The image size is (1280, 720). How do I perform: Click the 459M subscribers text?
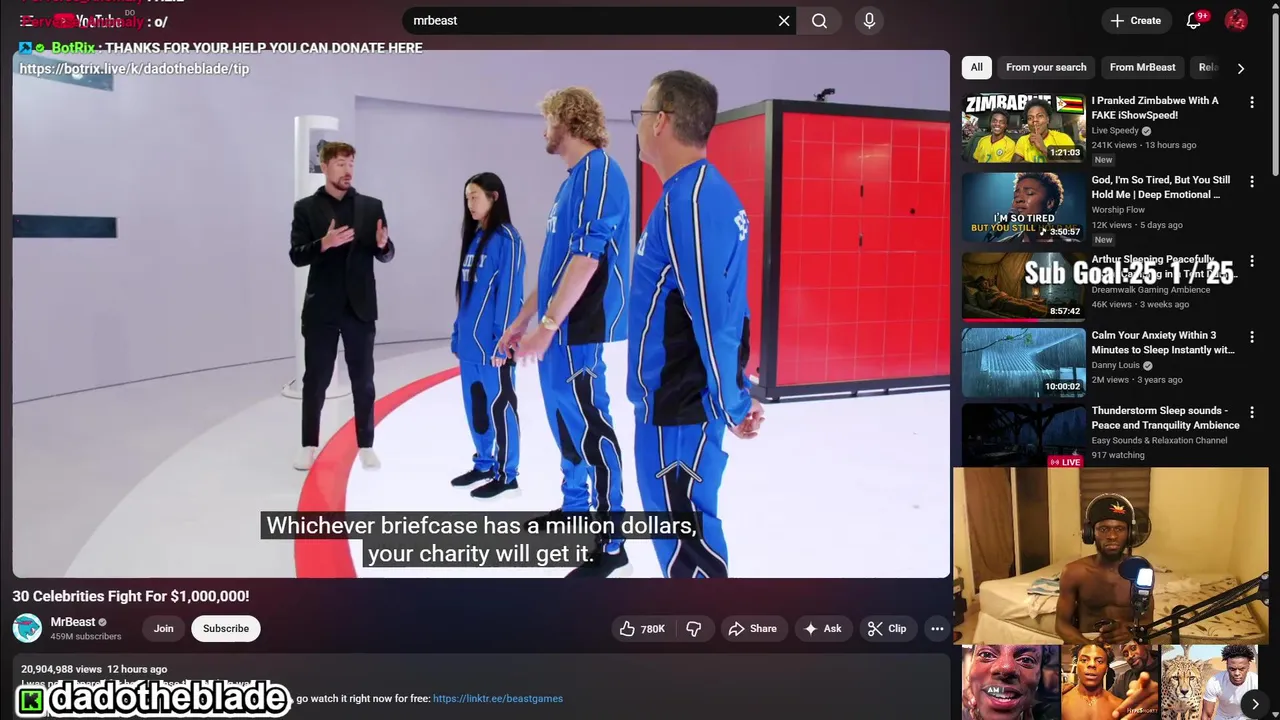tap(86, 637)
